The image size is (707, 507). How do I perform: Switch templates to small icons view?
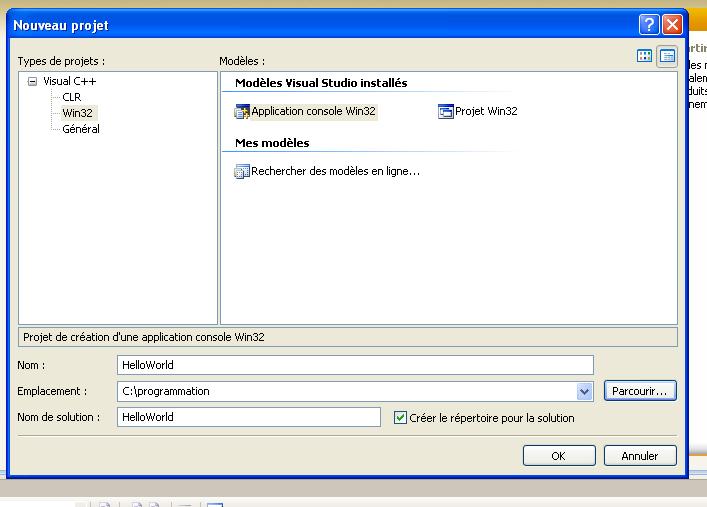point(667,56)
